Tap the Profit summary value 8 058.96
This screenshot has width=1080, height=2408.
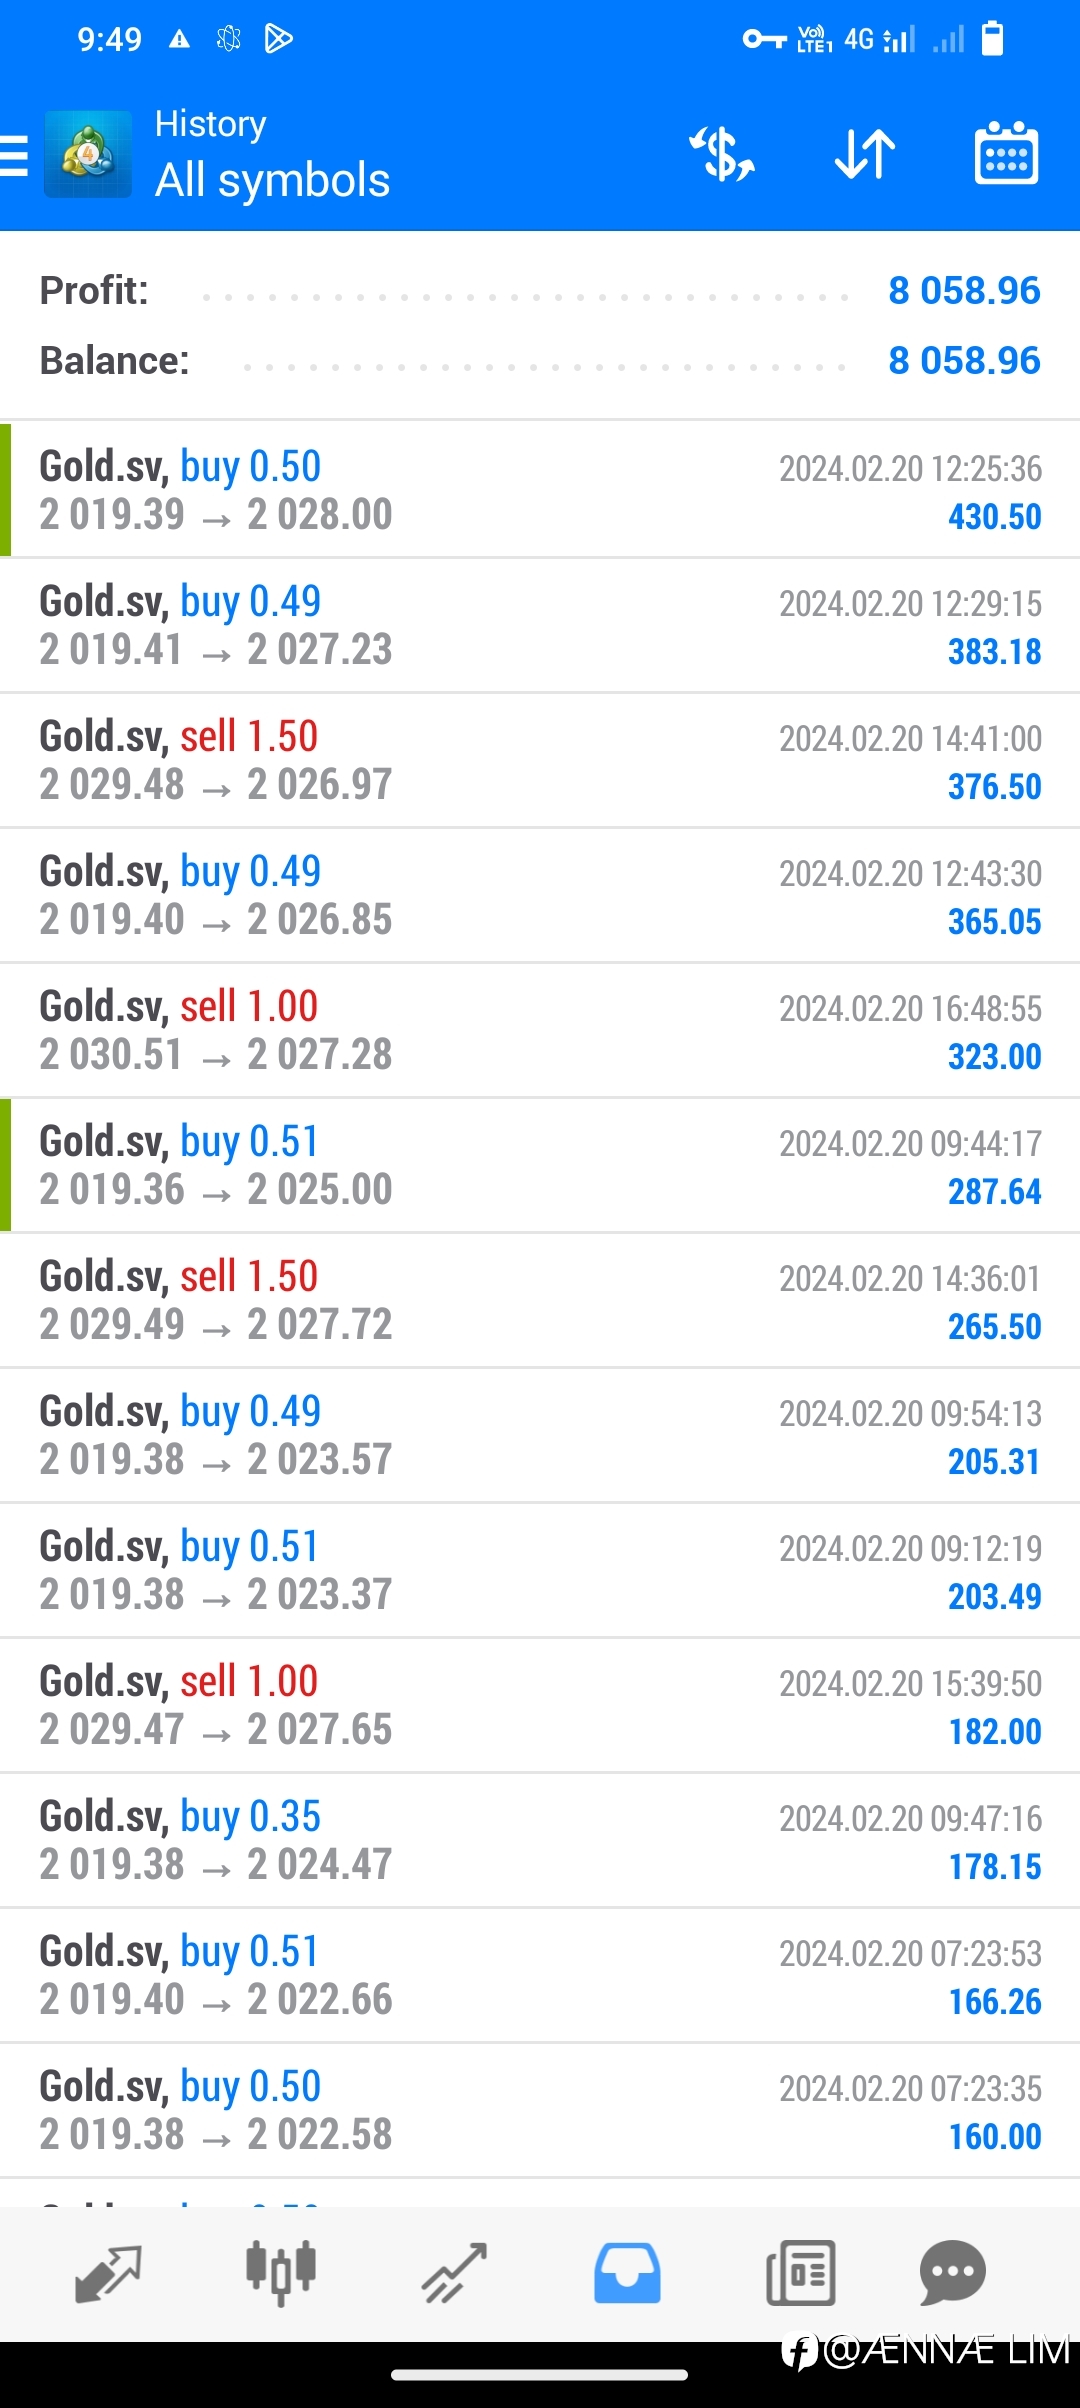(x=964, y=290)
